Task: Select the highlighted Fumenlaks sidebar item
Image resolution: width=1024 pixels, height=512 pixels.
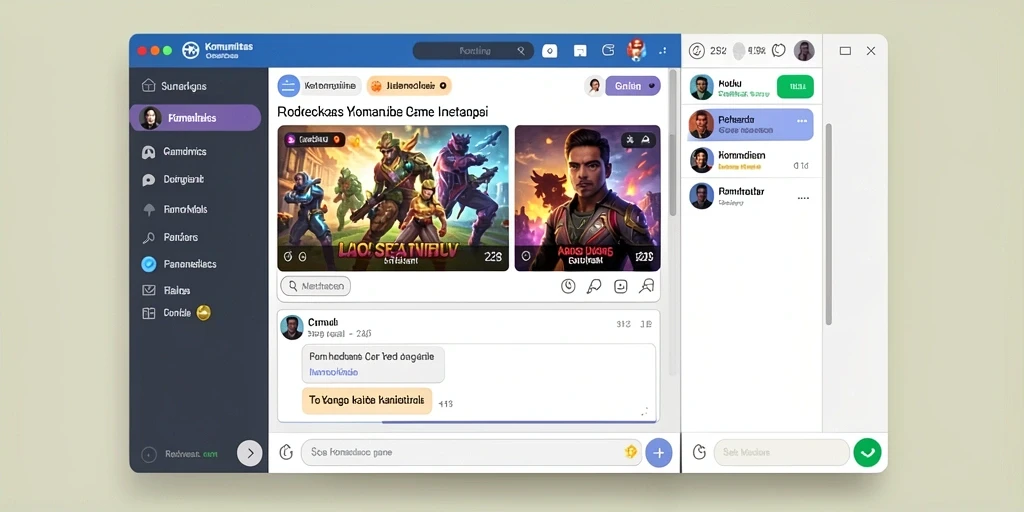Action: (195, 118)
